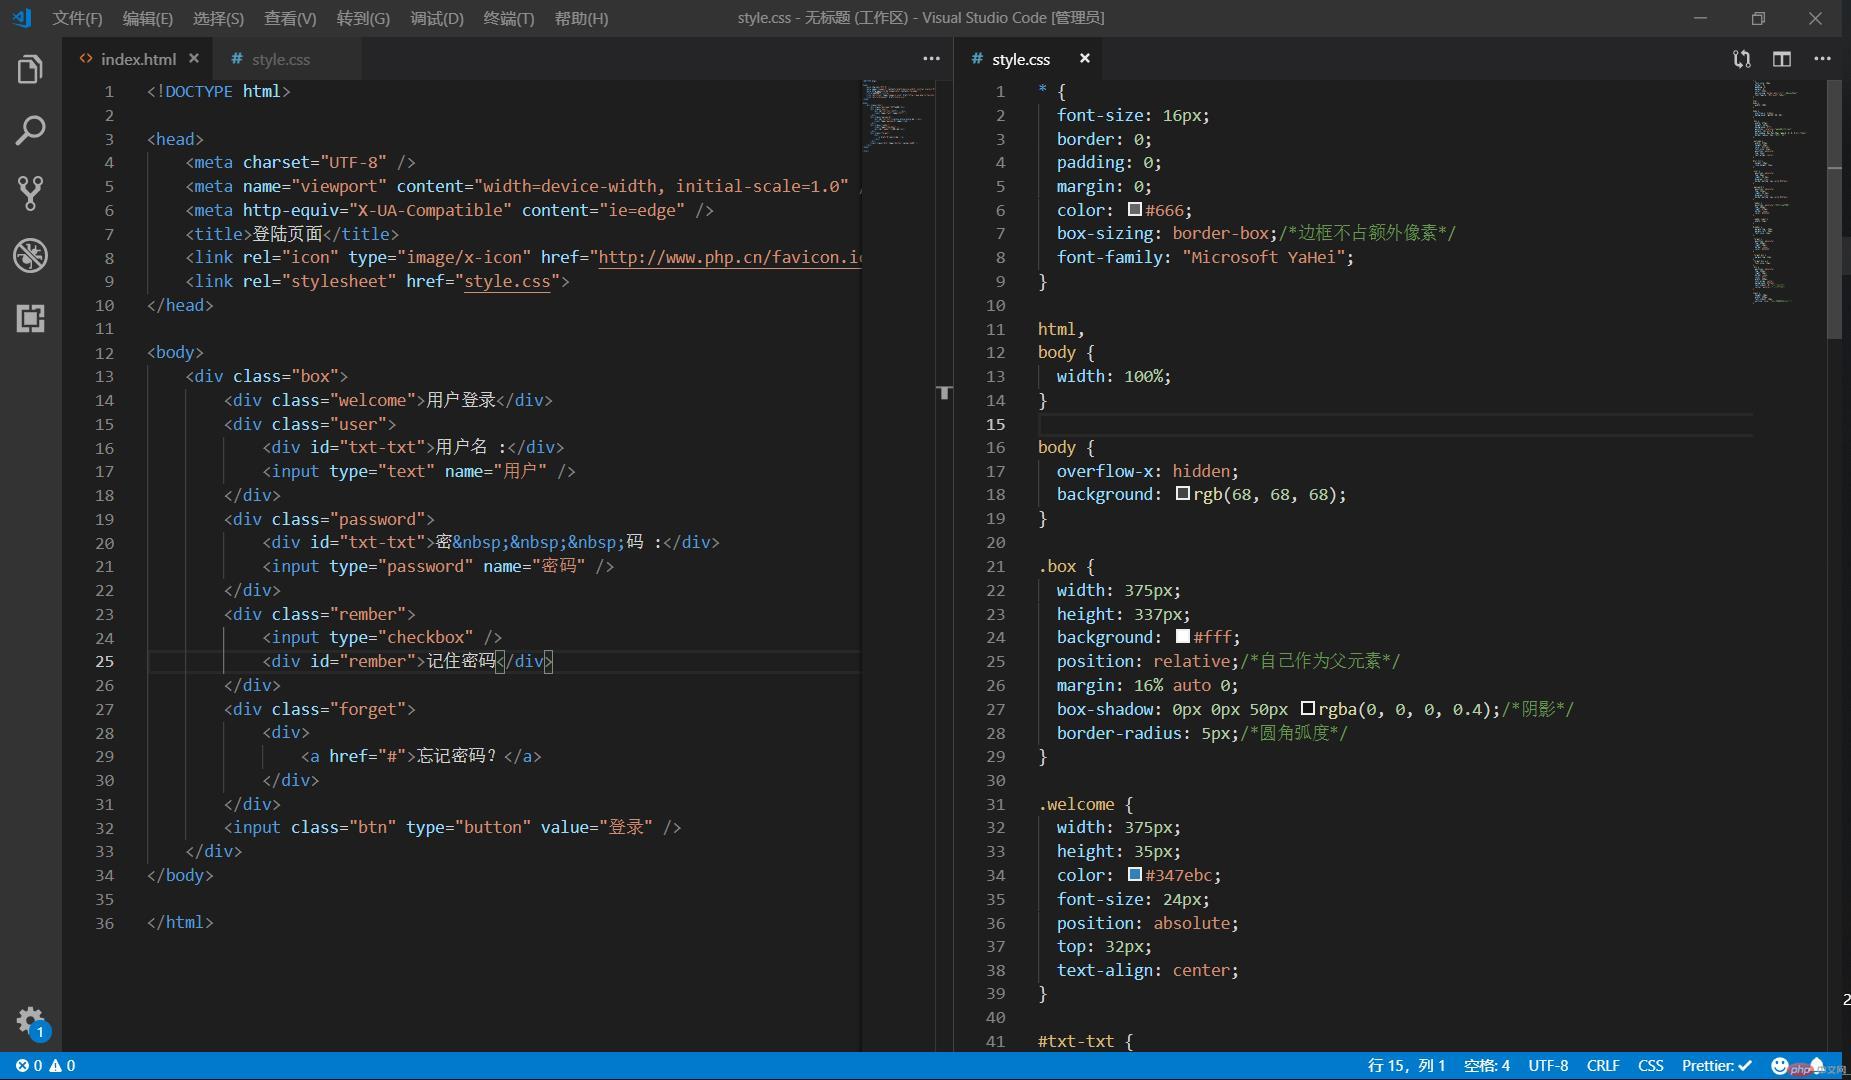Click the #fff background color swatch

[x=1182, y=636]
